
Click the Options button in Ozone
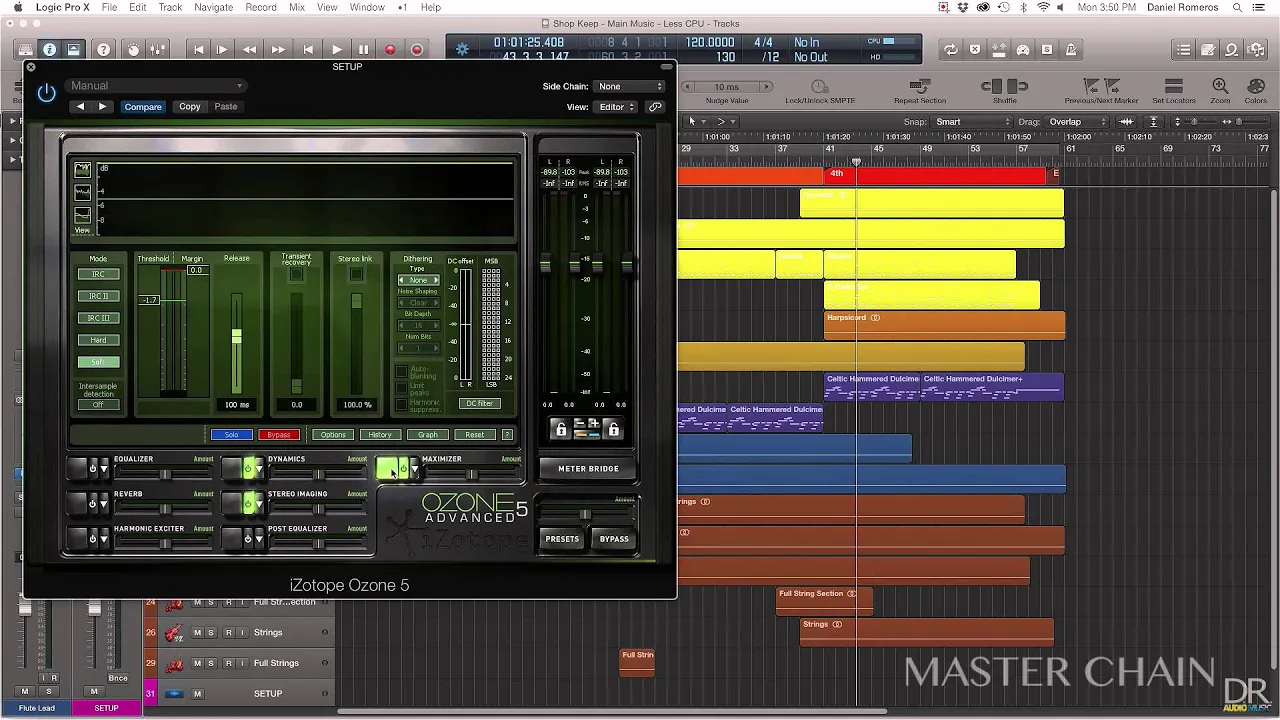tap(333, 435)
